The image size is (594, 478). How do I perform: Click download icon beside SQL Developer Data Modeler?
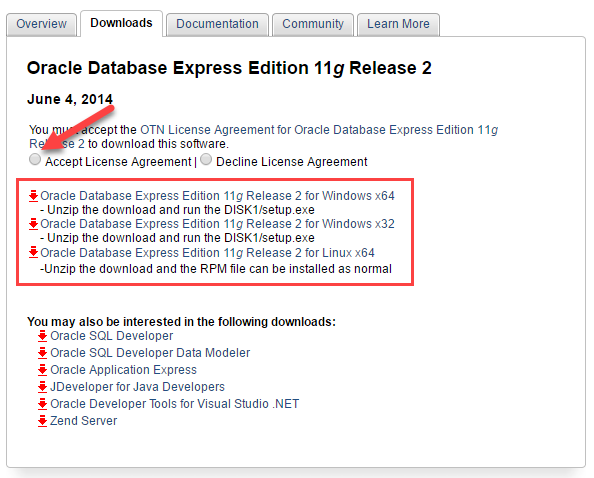[42, 353]
